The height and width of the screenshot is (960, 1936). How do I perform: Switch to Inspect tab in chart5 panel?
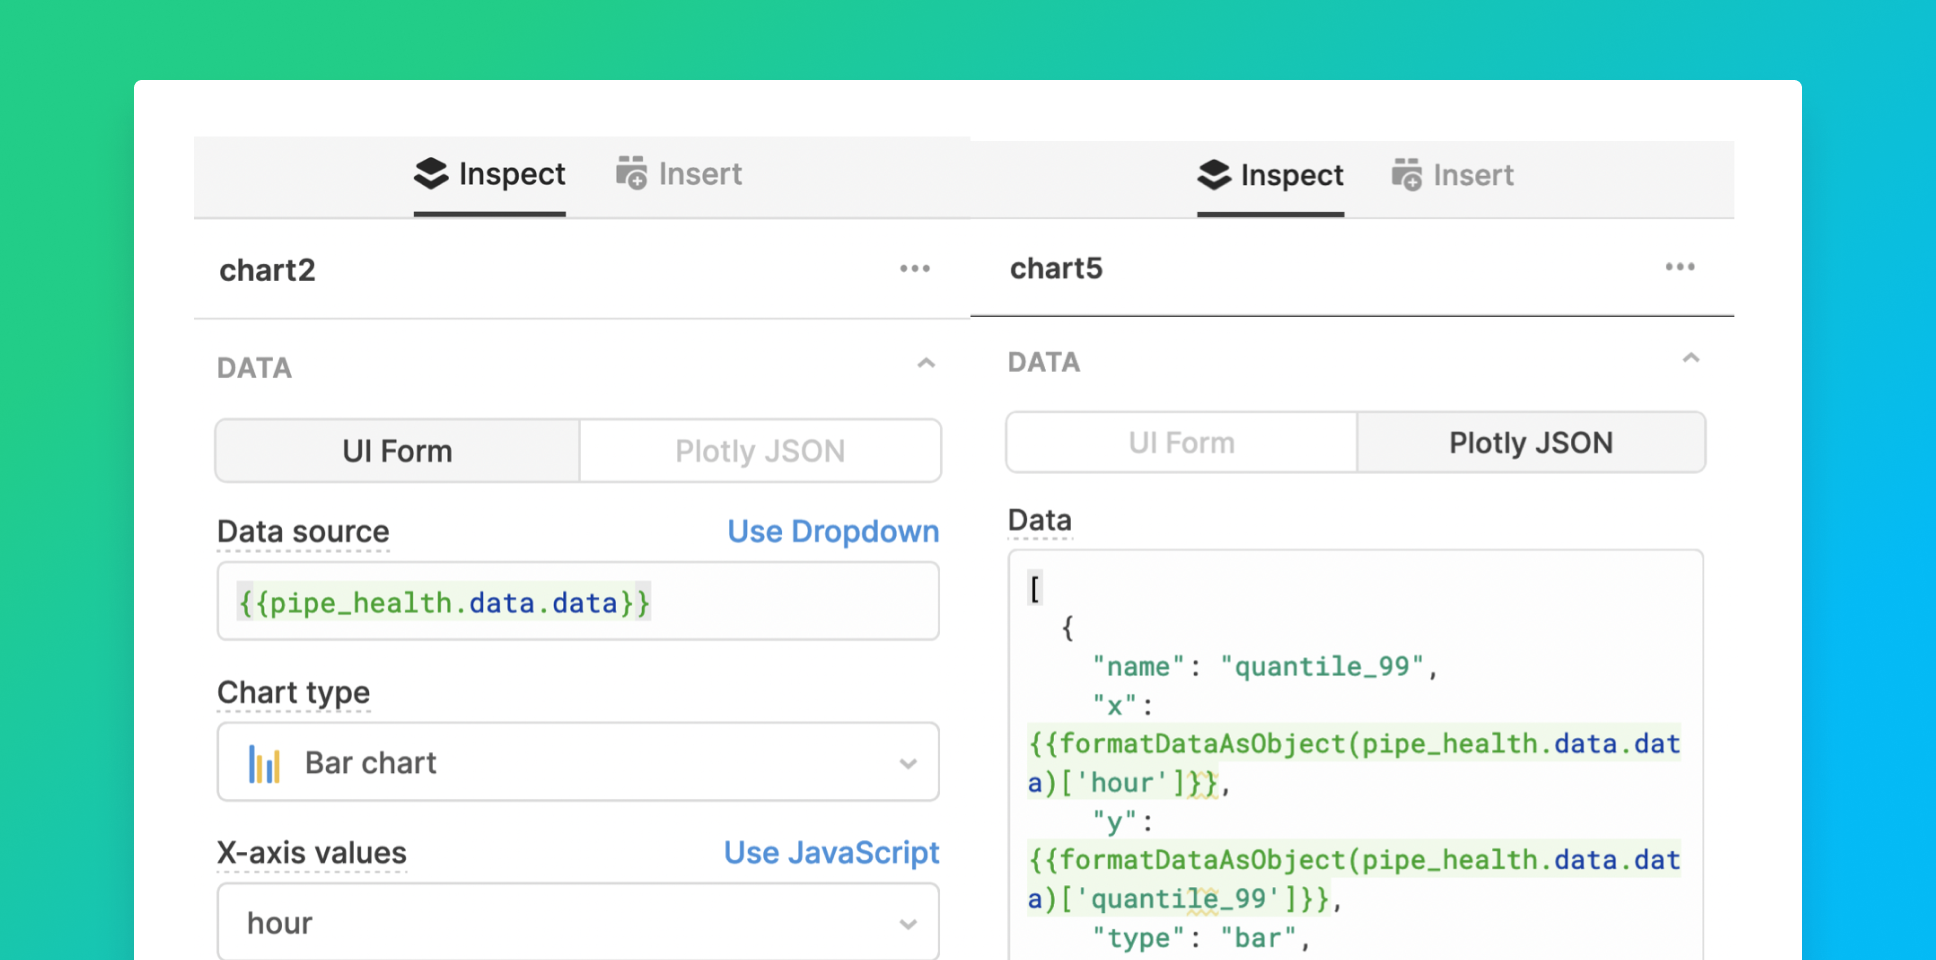click(x=1270, y=176)
